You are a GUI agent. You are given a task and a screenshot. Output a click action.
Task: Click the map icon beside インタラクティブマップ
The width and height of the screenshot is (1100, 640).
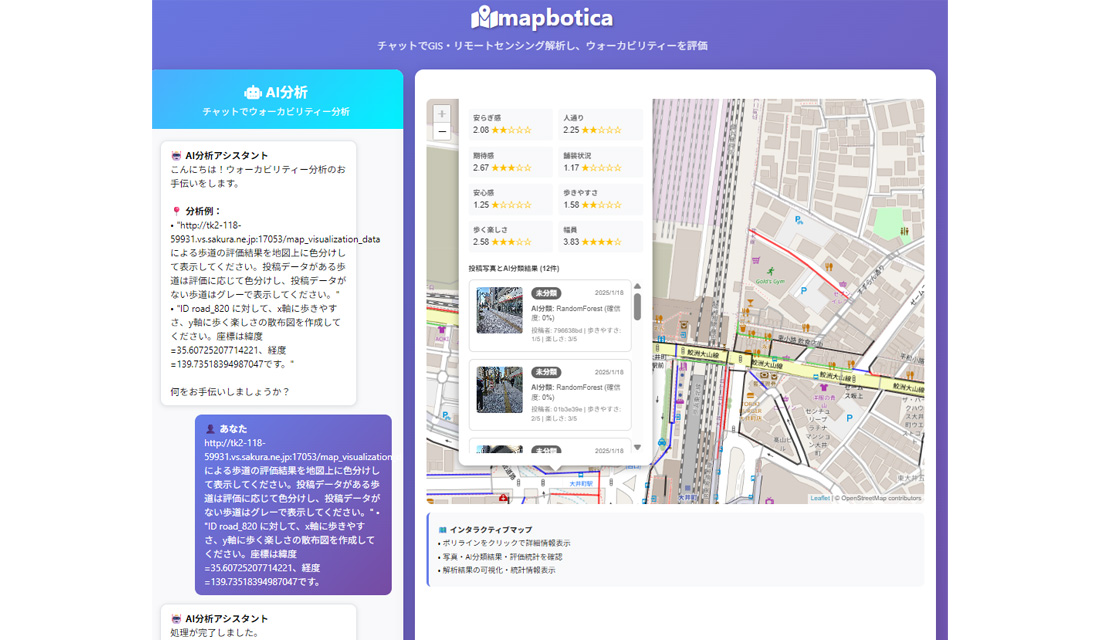pyautogui.click(x=442, y=529)
